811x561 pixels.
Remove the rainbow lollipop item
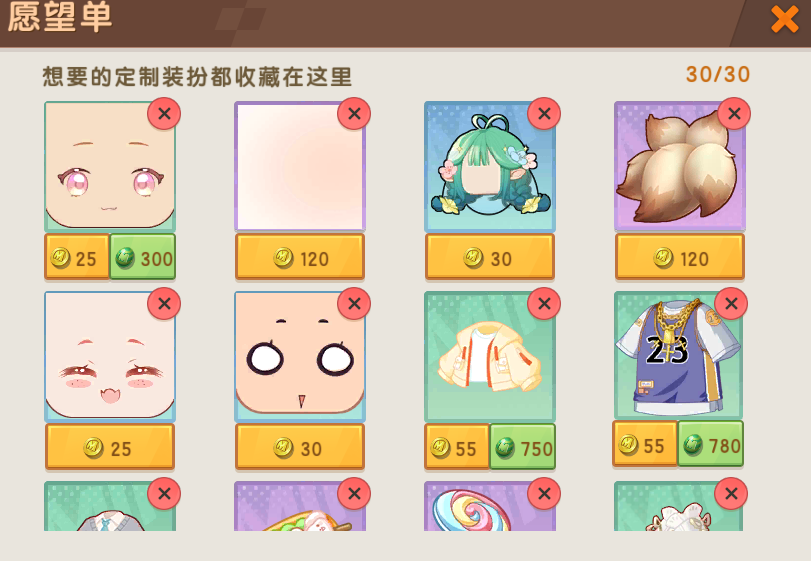(544, 493)
